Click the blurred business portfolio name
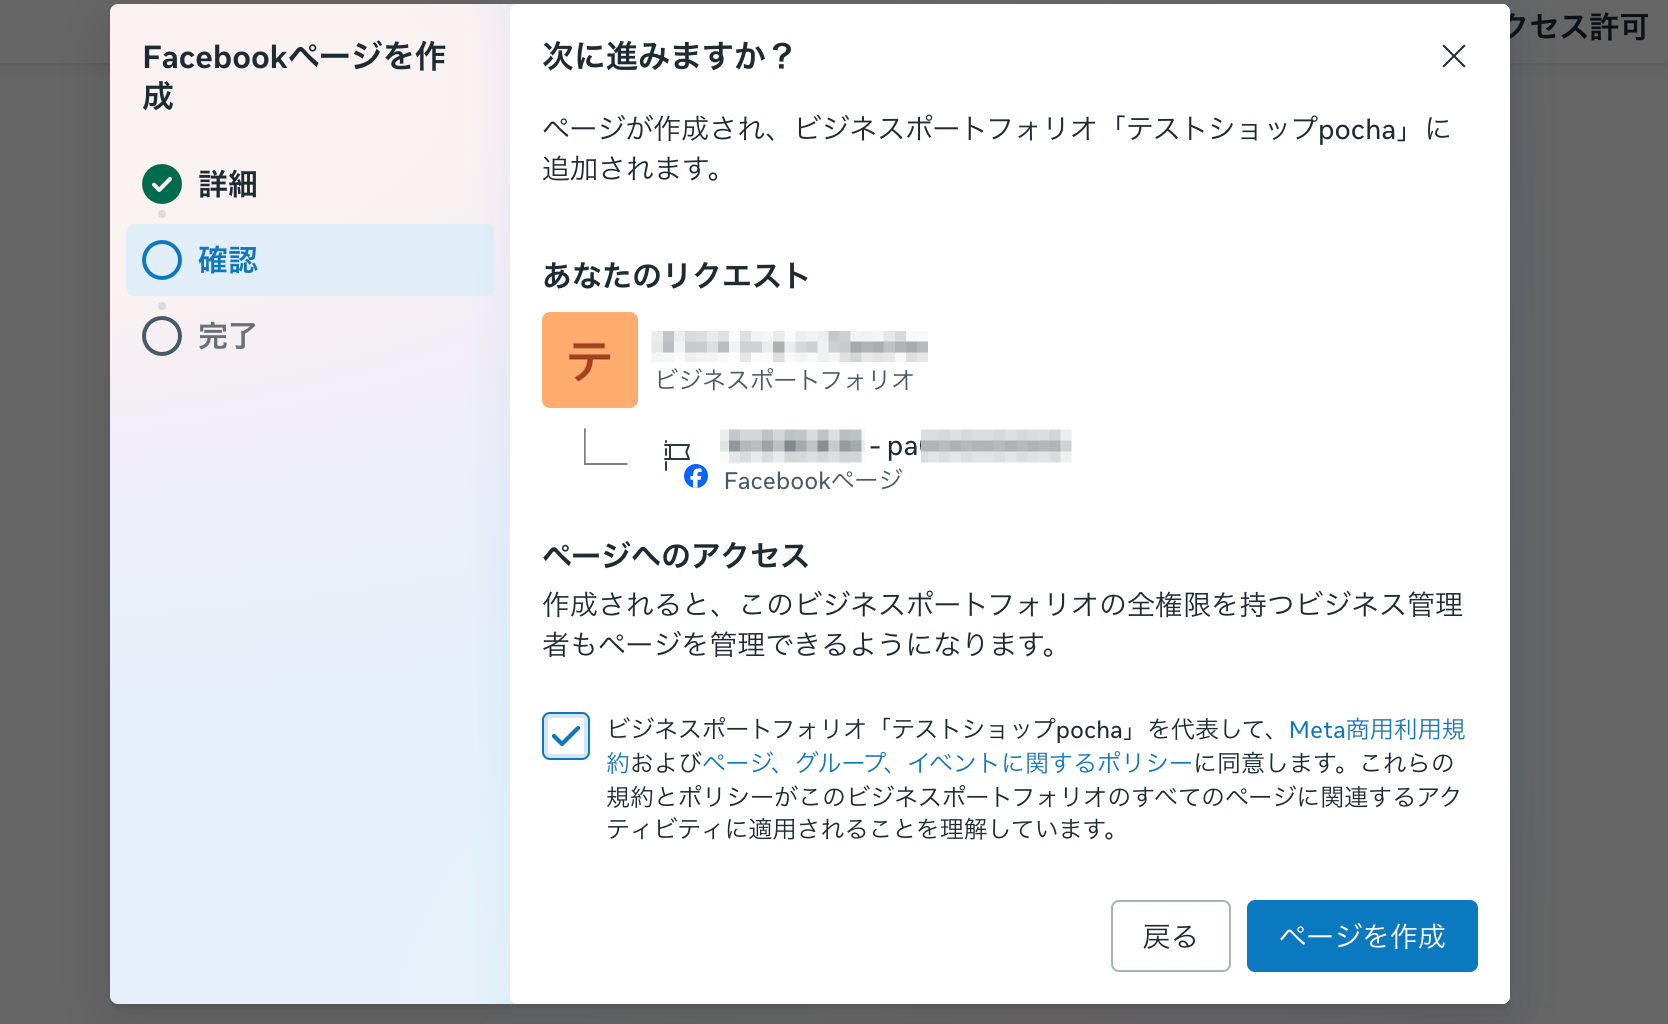The width and height of the screenshot is (1668, 1024). (789, 346)
